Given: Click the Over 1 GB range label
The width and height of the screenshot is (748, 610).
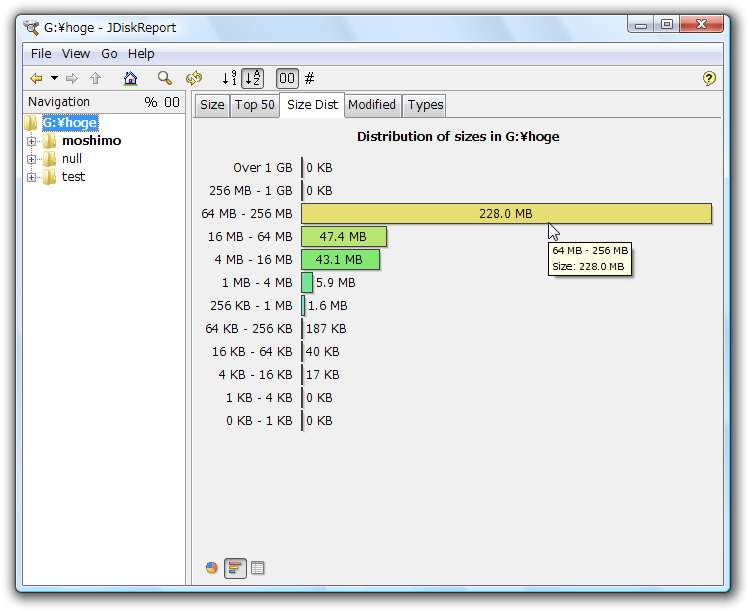Looking at the screenshot, I should (262, 168).
